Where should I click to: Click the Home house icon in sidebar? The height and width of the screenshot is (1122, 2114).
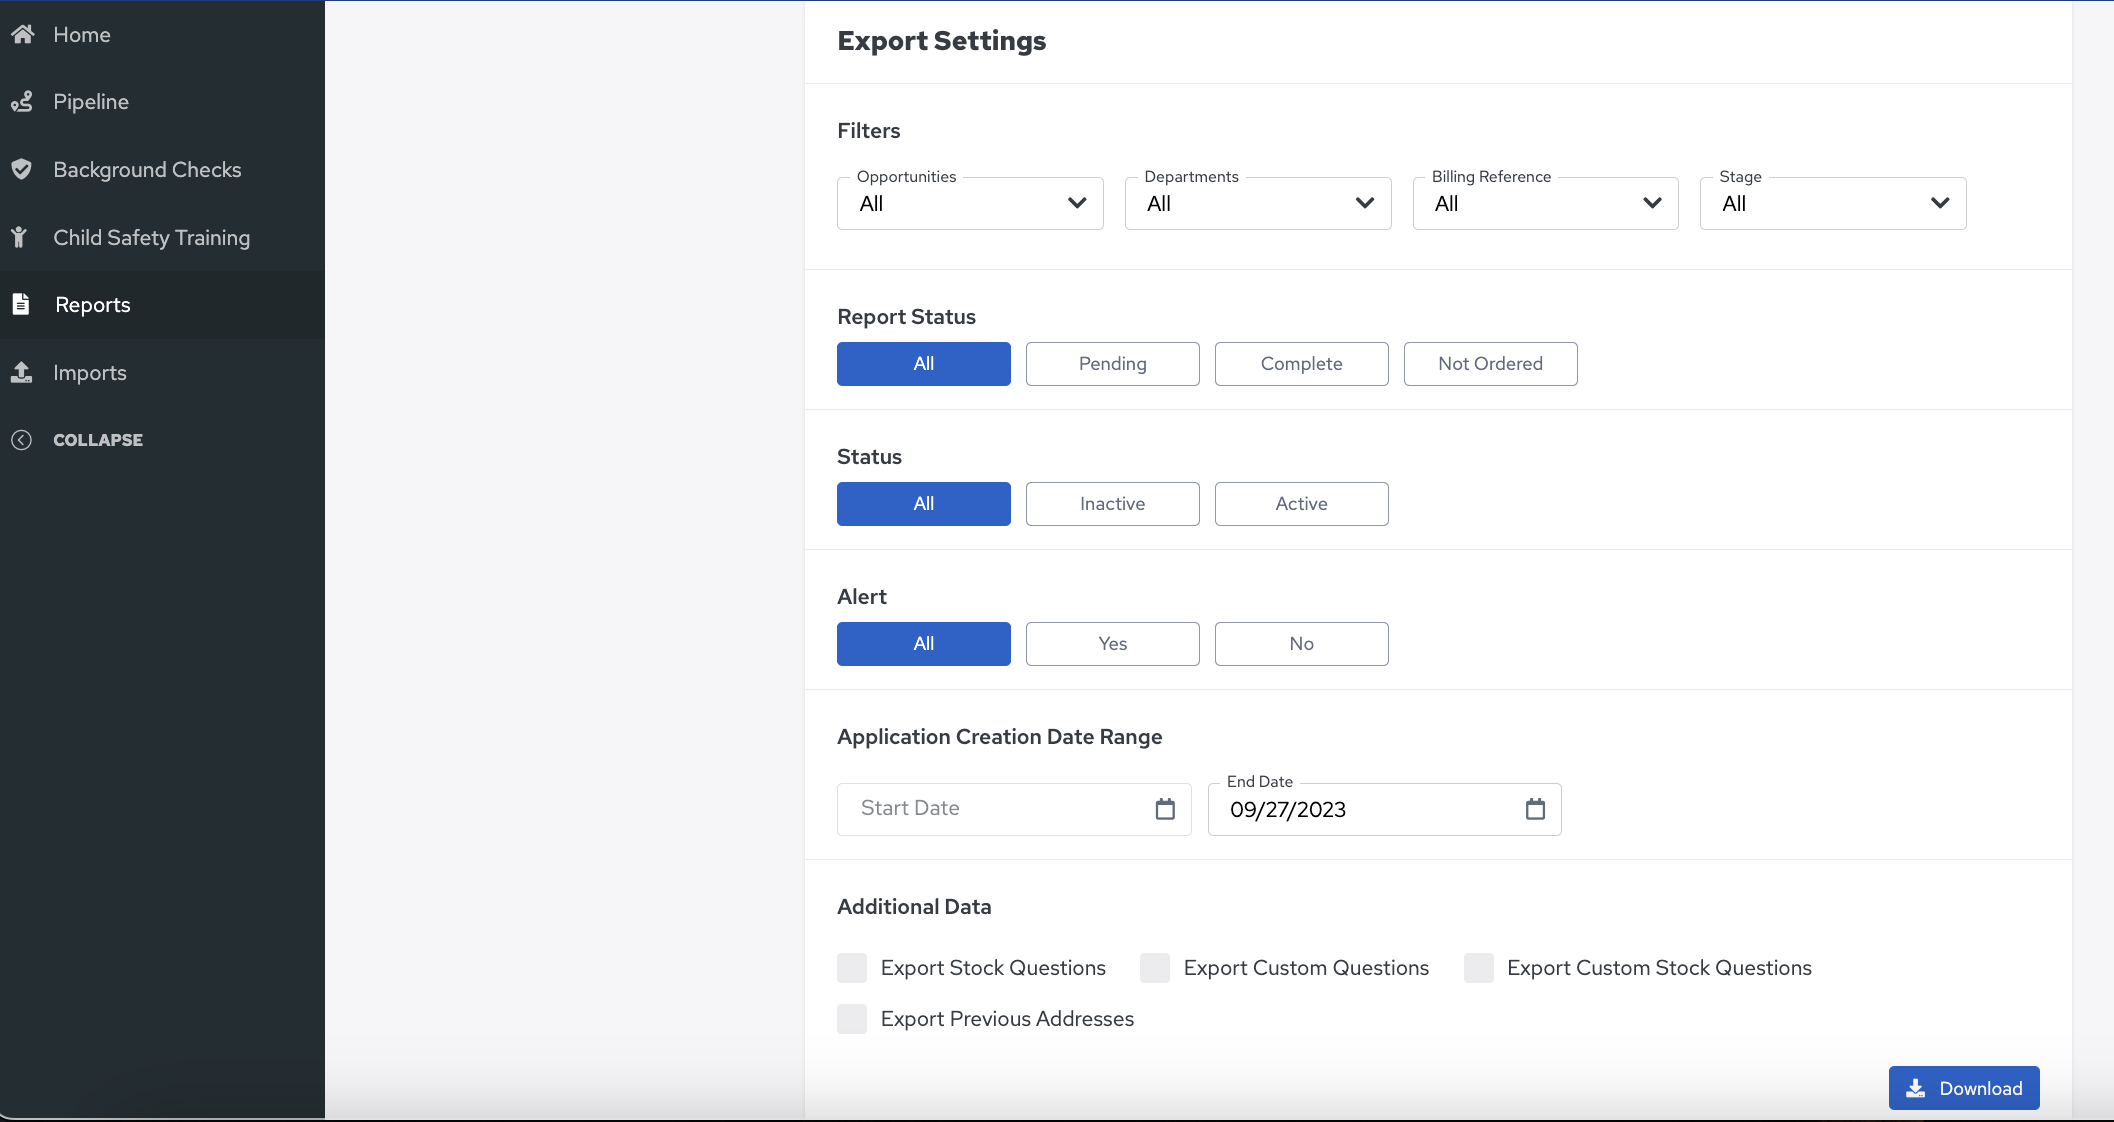[x=22, y=34]
